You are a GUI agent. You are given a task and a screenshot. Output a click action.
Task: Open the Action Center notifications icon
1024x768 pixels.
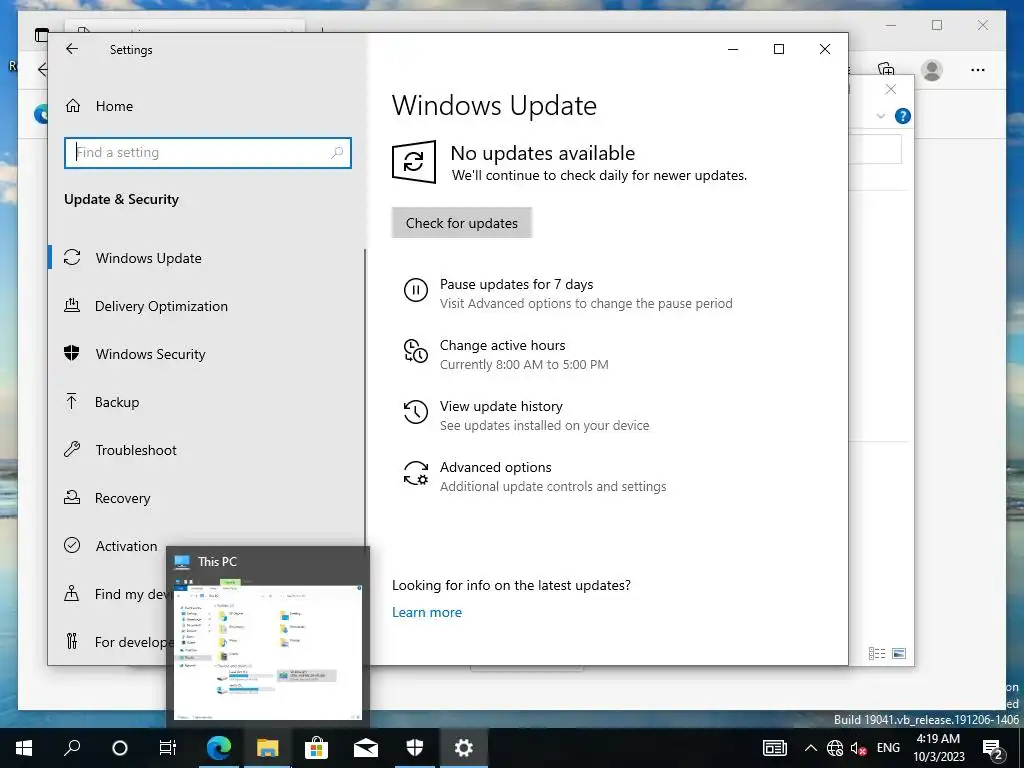coord(993,749)
